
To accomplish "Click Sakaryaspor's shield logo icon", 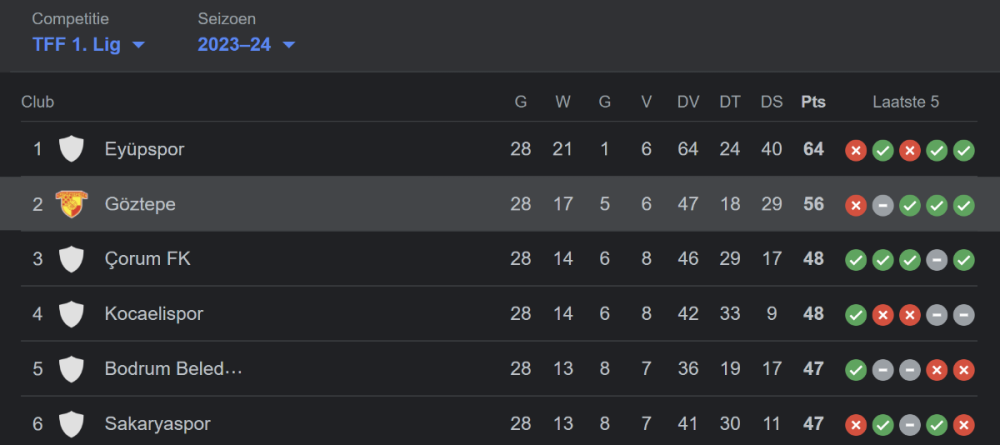I will [x=71, y=424].
